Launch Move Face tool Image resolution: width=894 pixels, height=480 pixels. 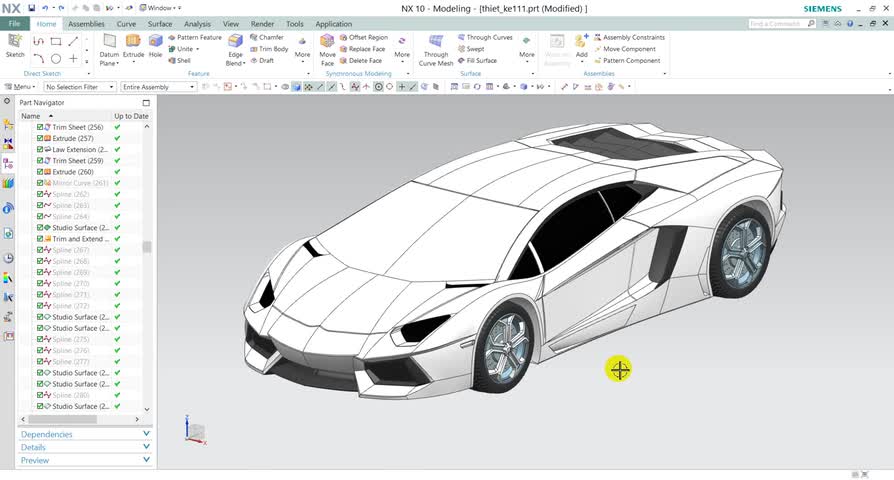[327, 50]
